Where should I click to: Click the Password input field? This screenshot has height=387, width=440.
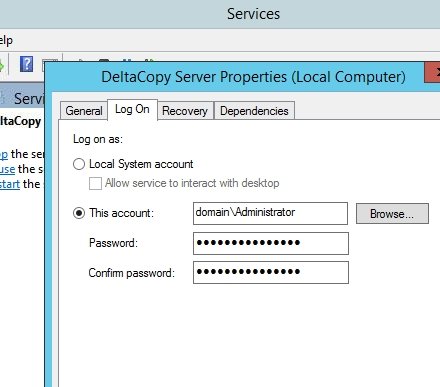271,243
